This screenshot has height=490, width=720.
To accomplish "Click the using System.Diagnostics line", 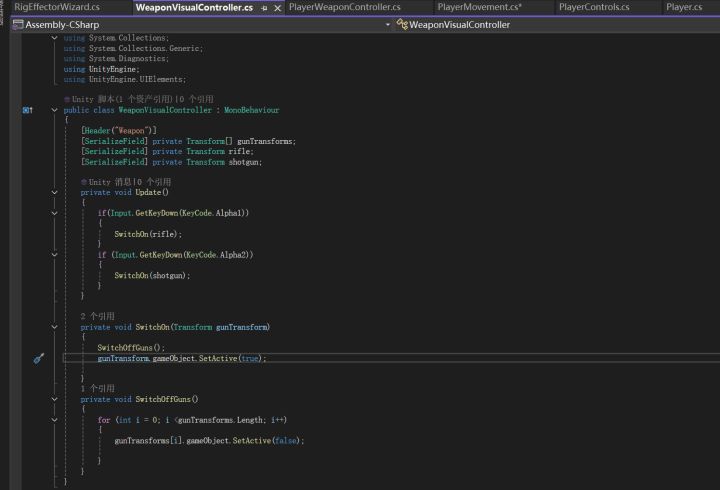I will (x=116, y=58).
